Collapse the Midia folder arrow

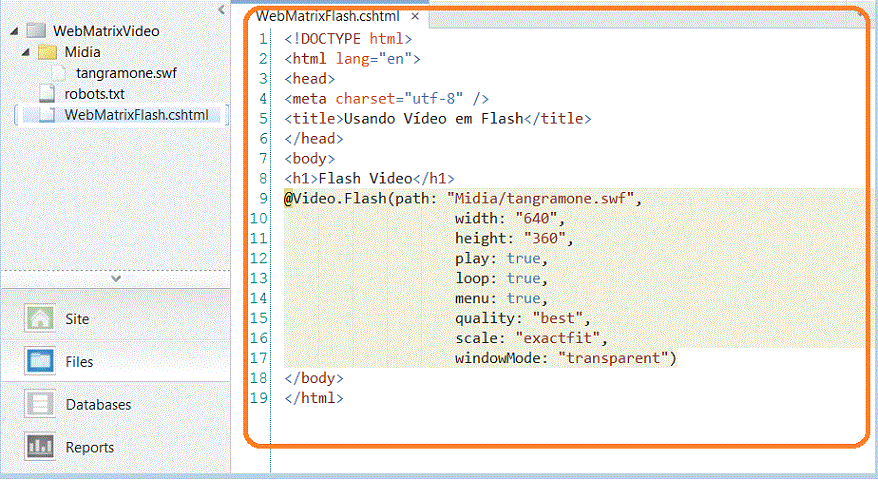coord(25,52)
